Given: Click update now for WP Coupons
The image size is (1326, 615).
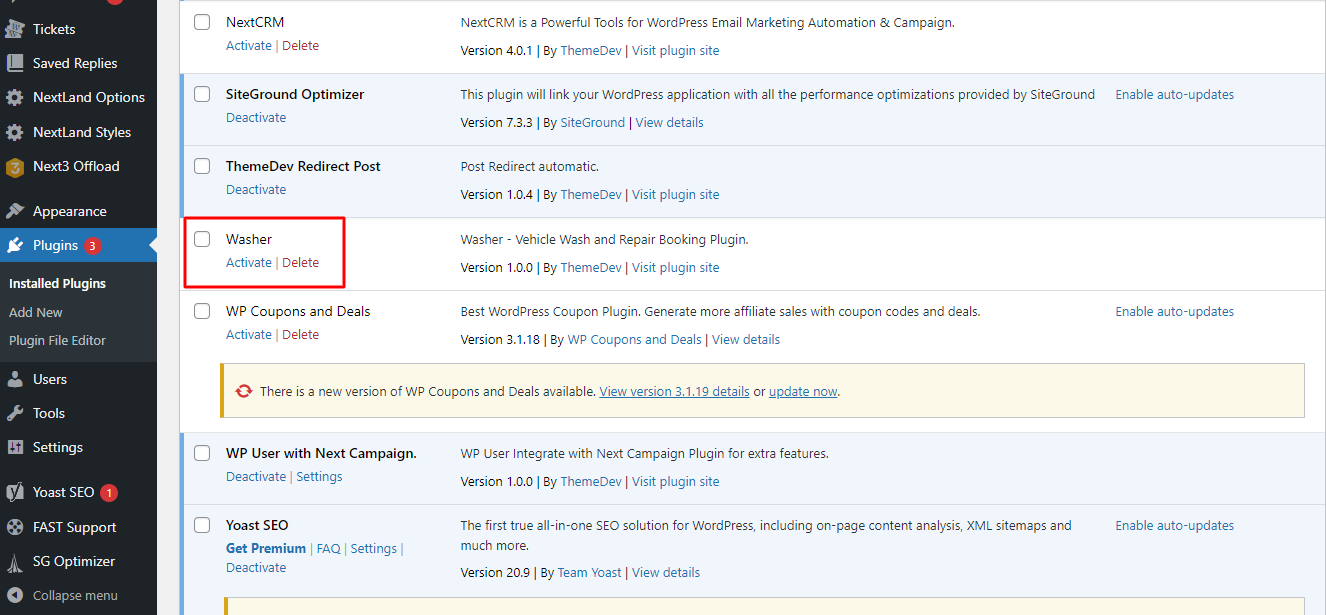Looking at the screenshot, I should coord(803,392).
